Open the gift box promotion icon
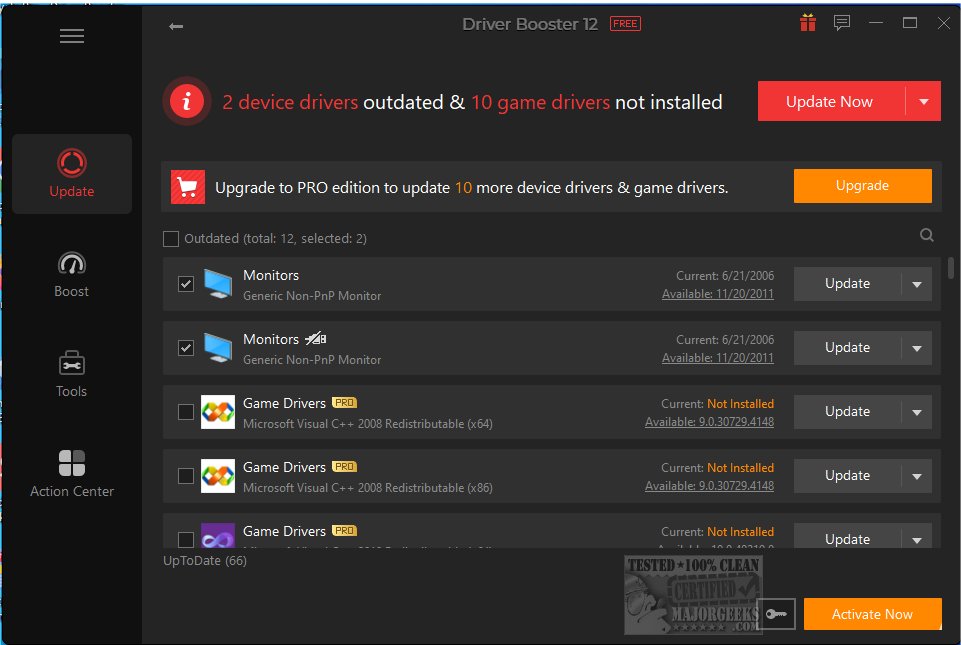 (x=808, y=23)
